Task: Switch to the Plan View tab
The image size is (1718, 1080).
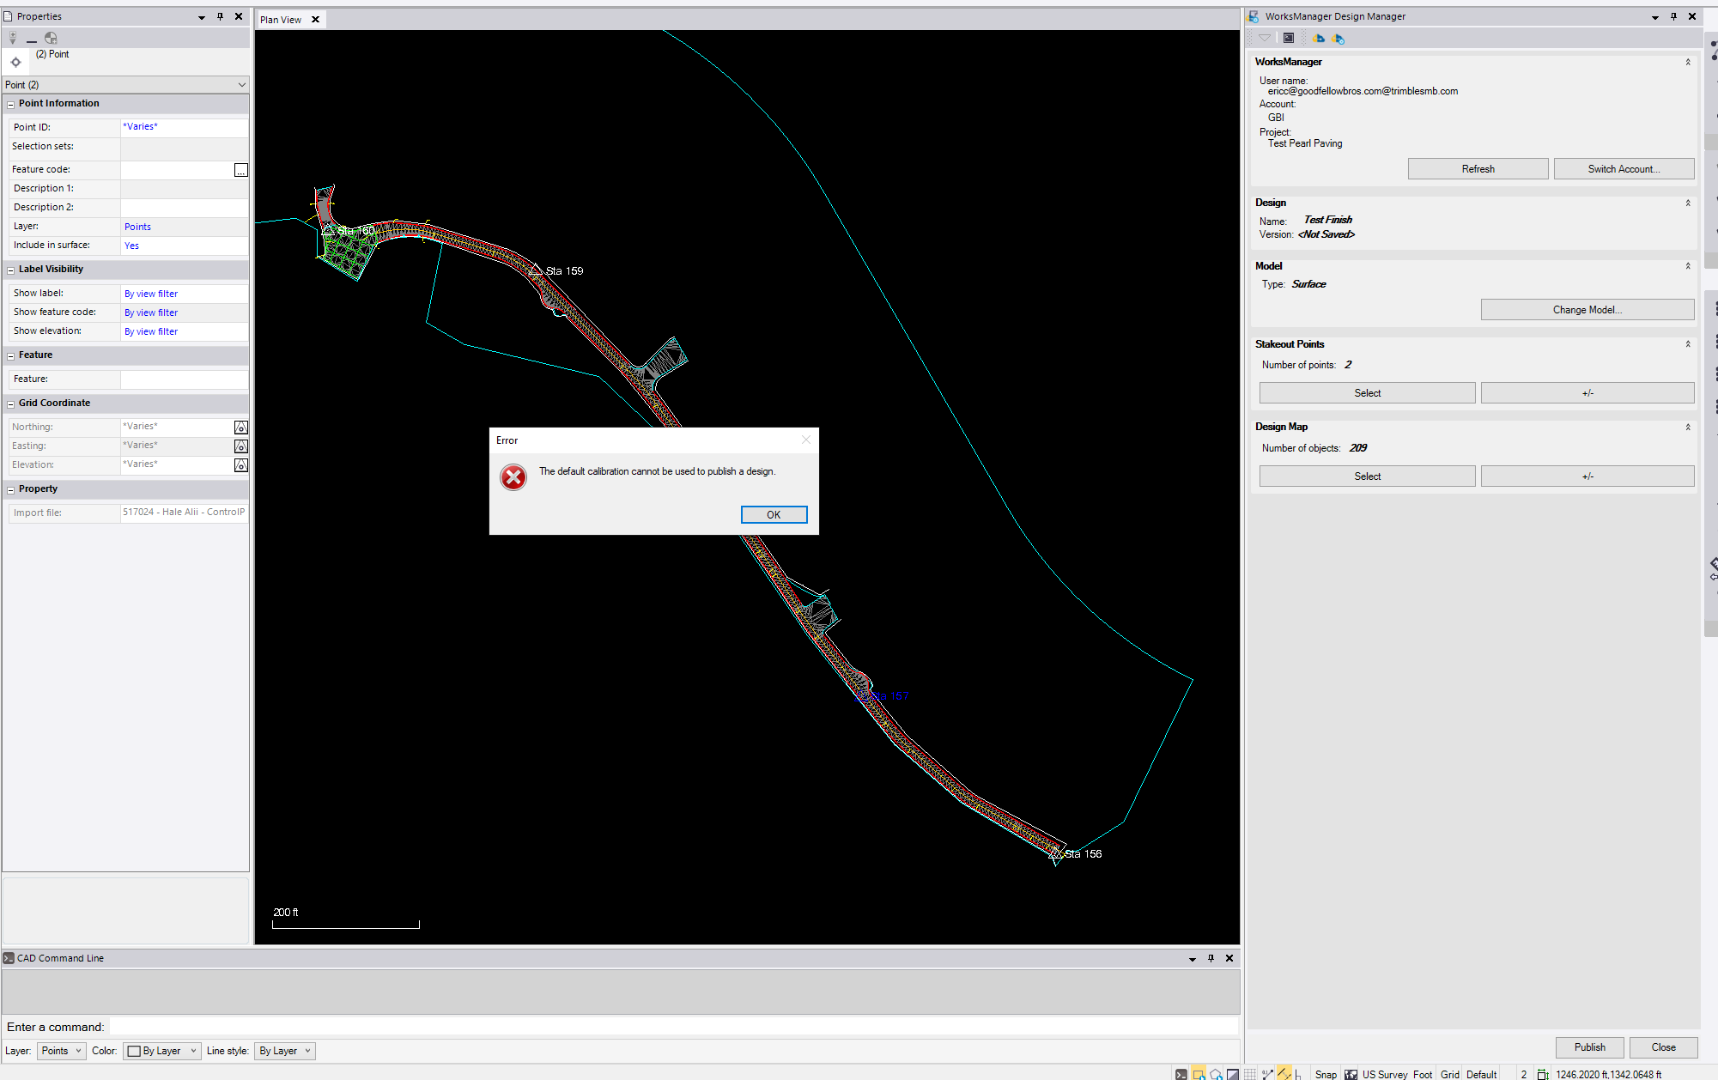Action: point(281,20)
